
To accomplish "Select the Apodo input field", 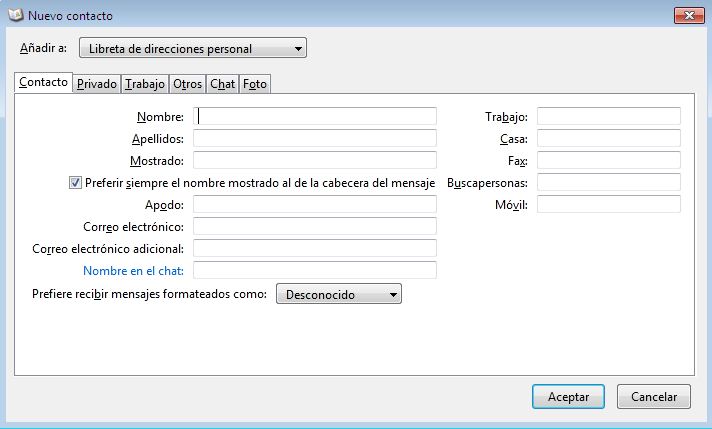I will (x=315, y=204).
